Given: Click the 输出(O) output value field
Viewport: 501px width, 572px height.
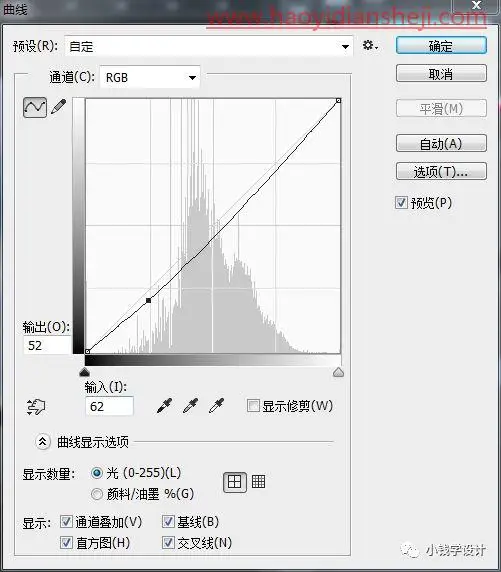Looking at the screenshot, I should tap(47, 345).
